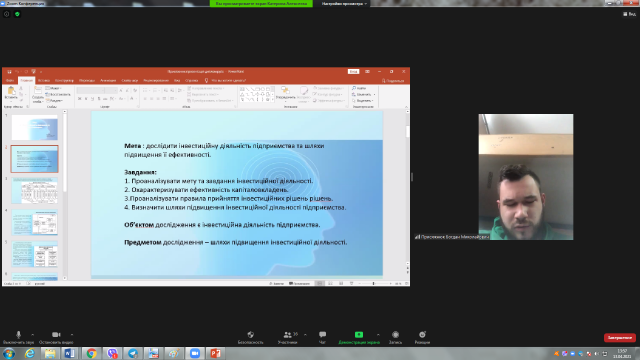640x360 pixels.
Task: Expand video options arrow beside camera
Action: coord(72,335)
